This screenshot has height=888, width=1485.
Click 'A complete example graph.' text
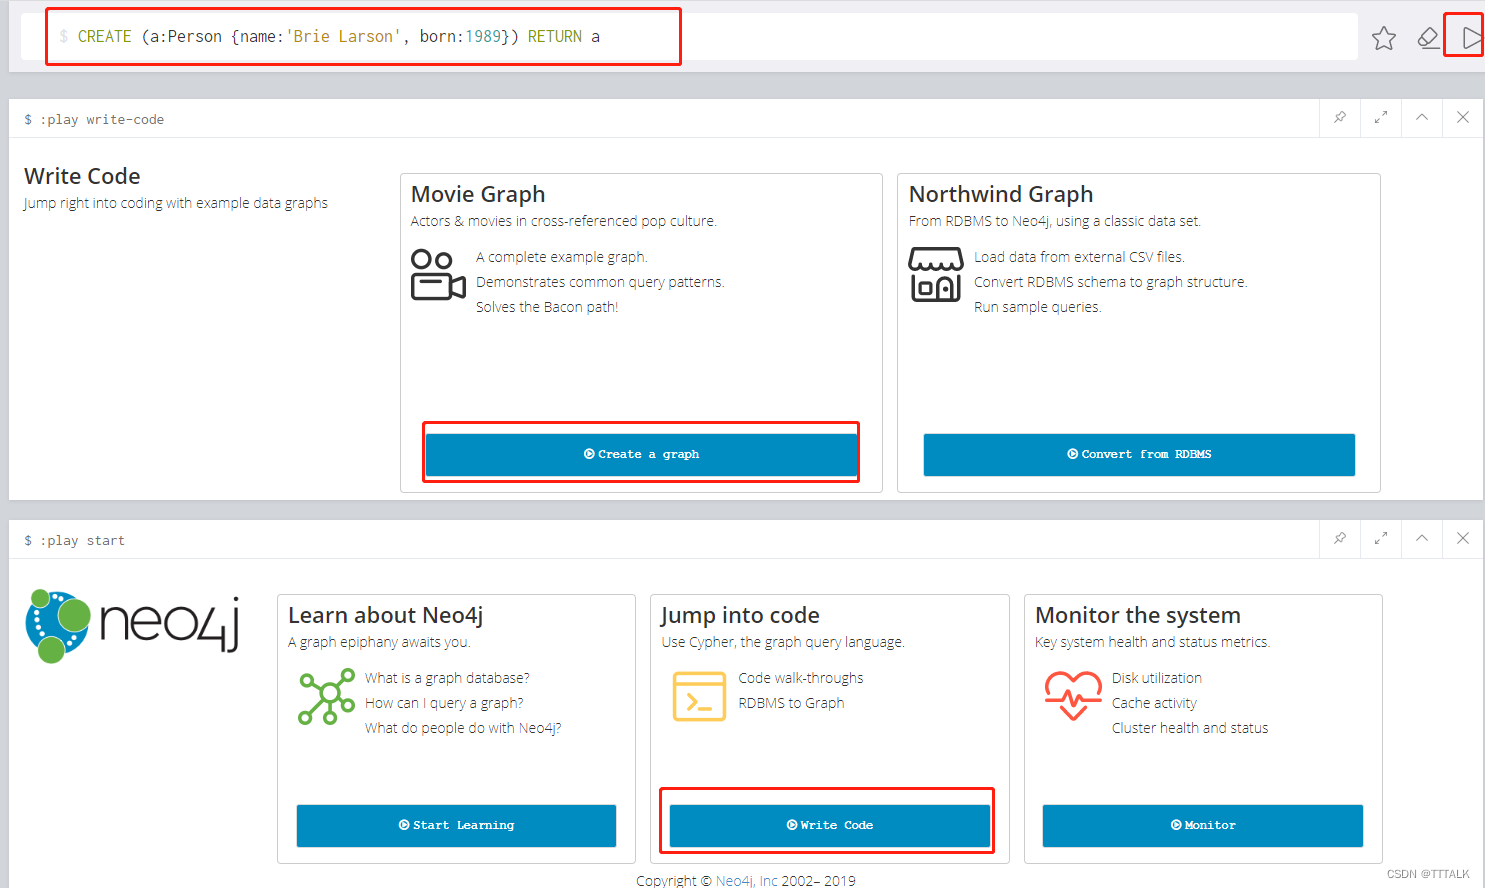[562, 257]
